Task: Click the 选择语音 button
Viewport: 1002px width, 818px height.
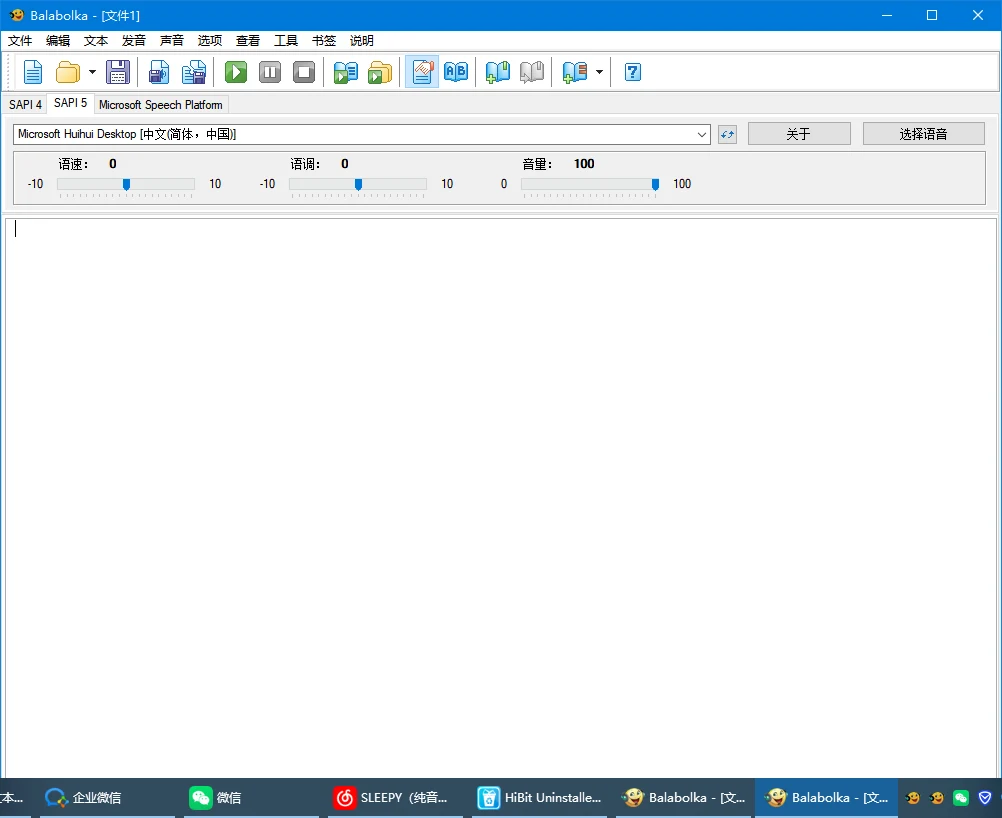Action: [923, 134]
